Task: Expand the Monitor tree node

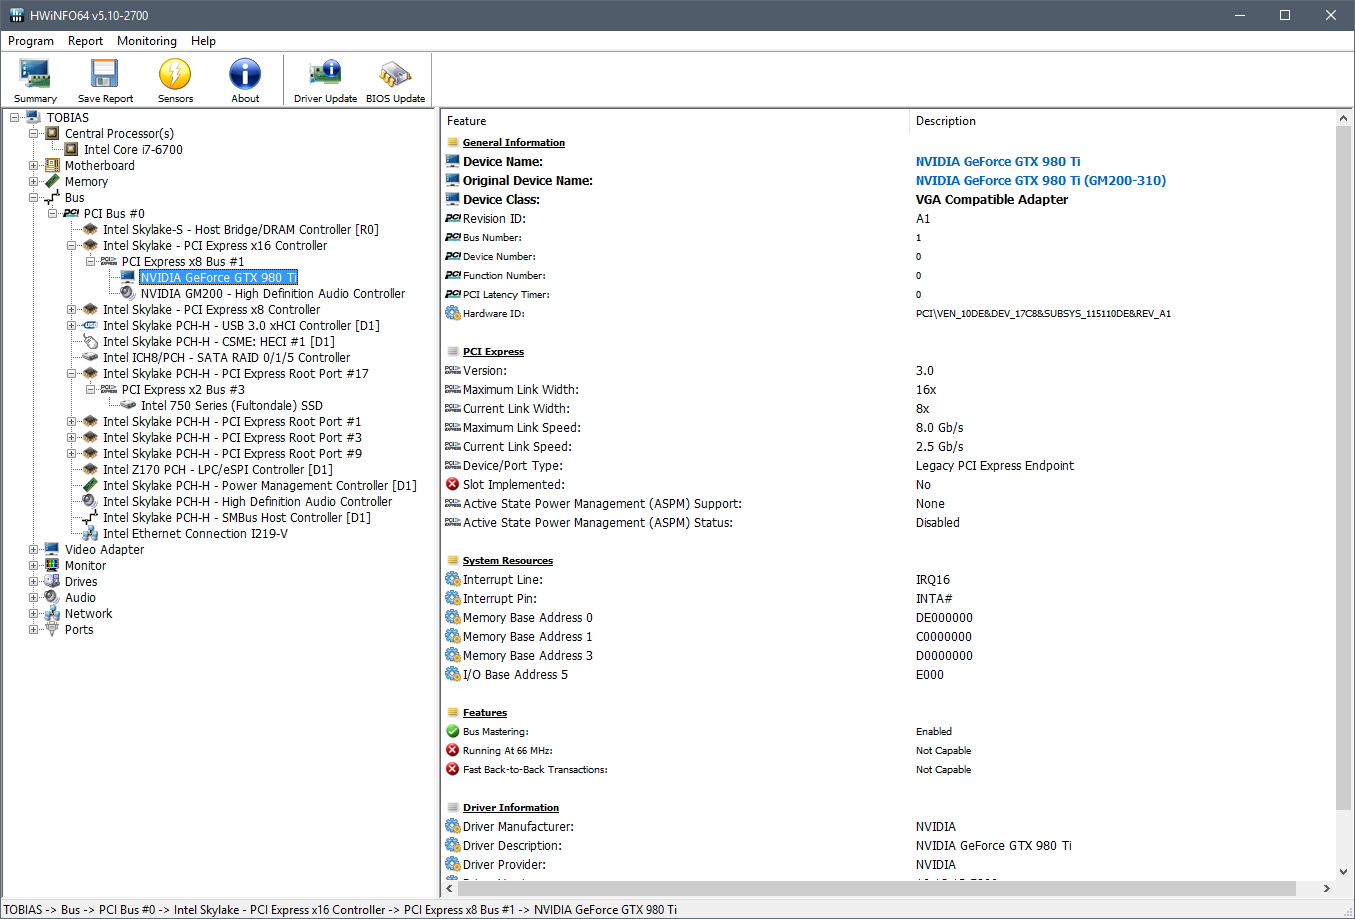Action: tap(34, 566)
